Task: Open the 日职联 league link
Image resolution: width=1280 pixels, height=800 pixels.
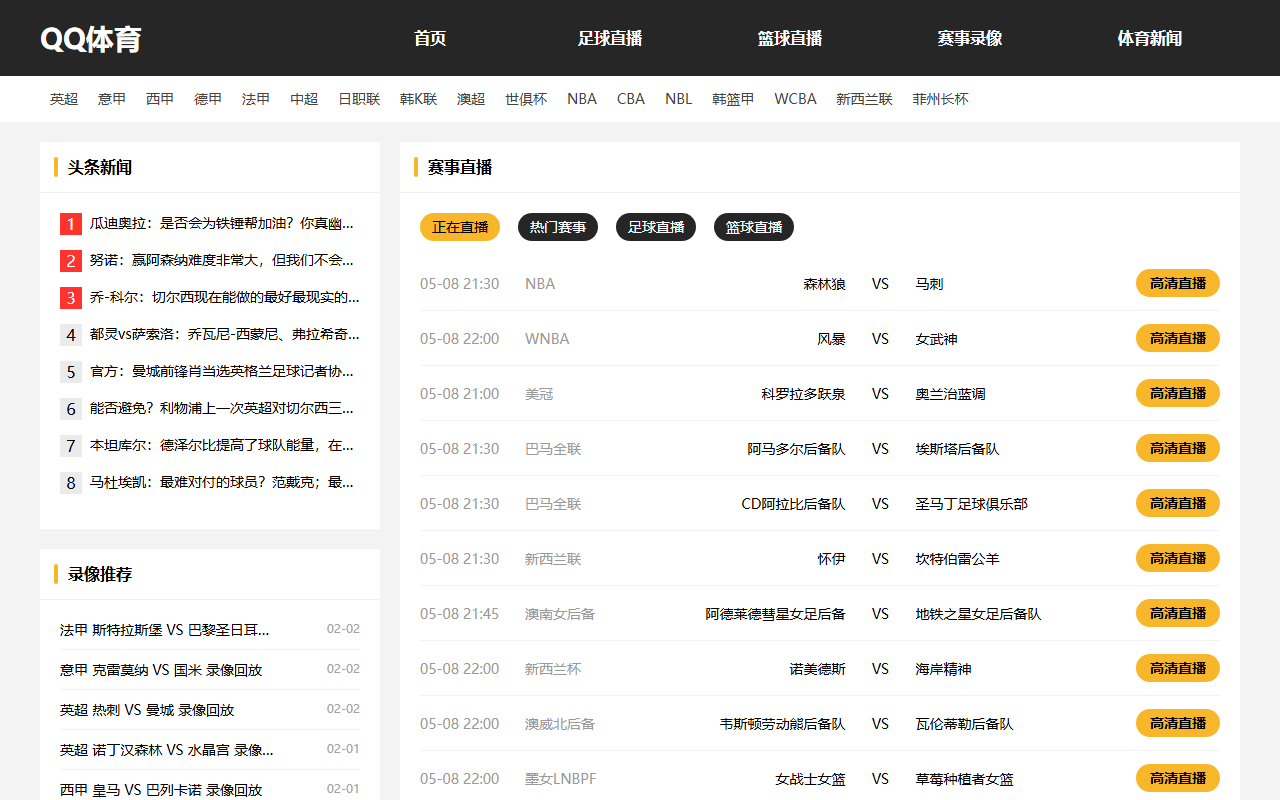Action: point(359,99)
